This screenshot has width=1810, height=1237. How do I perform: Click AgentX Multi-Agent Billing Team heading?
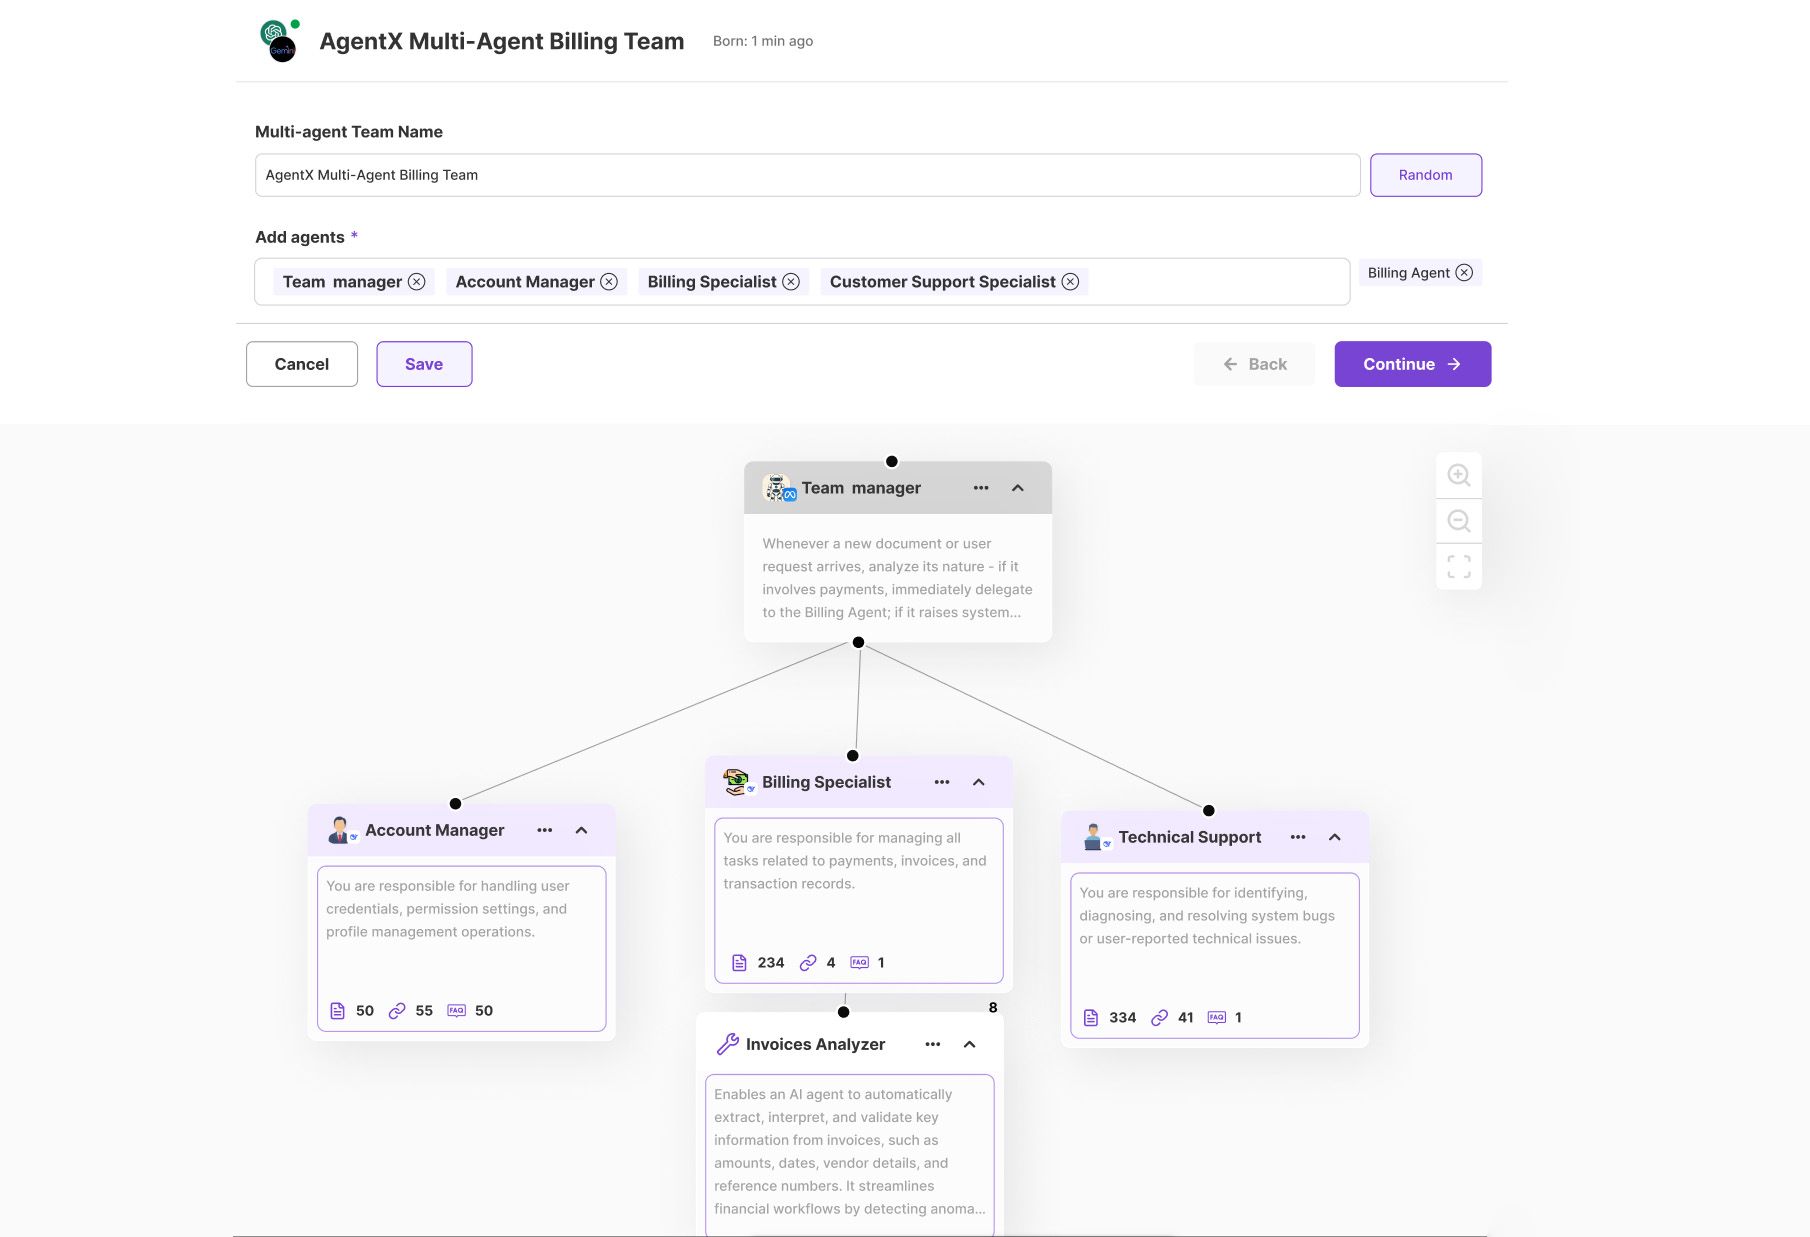point(502,41)
